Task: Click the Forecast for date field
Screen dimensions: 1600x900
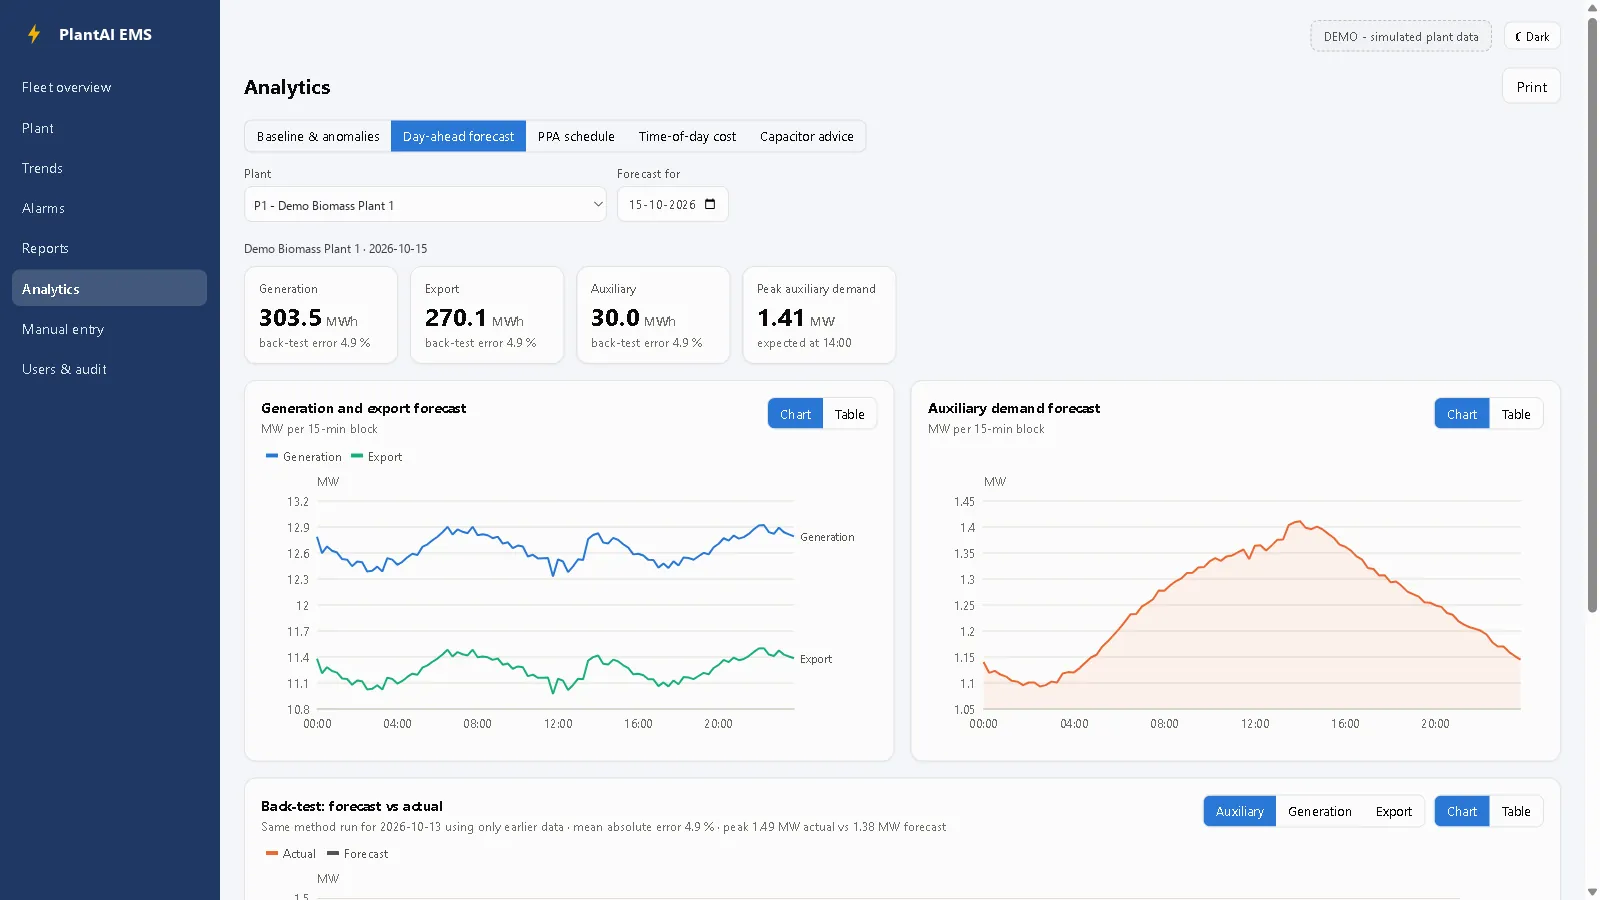Action: (672, 204)
